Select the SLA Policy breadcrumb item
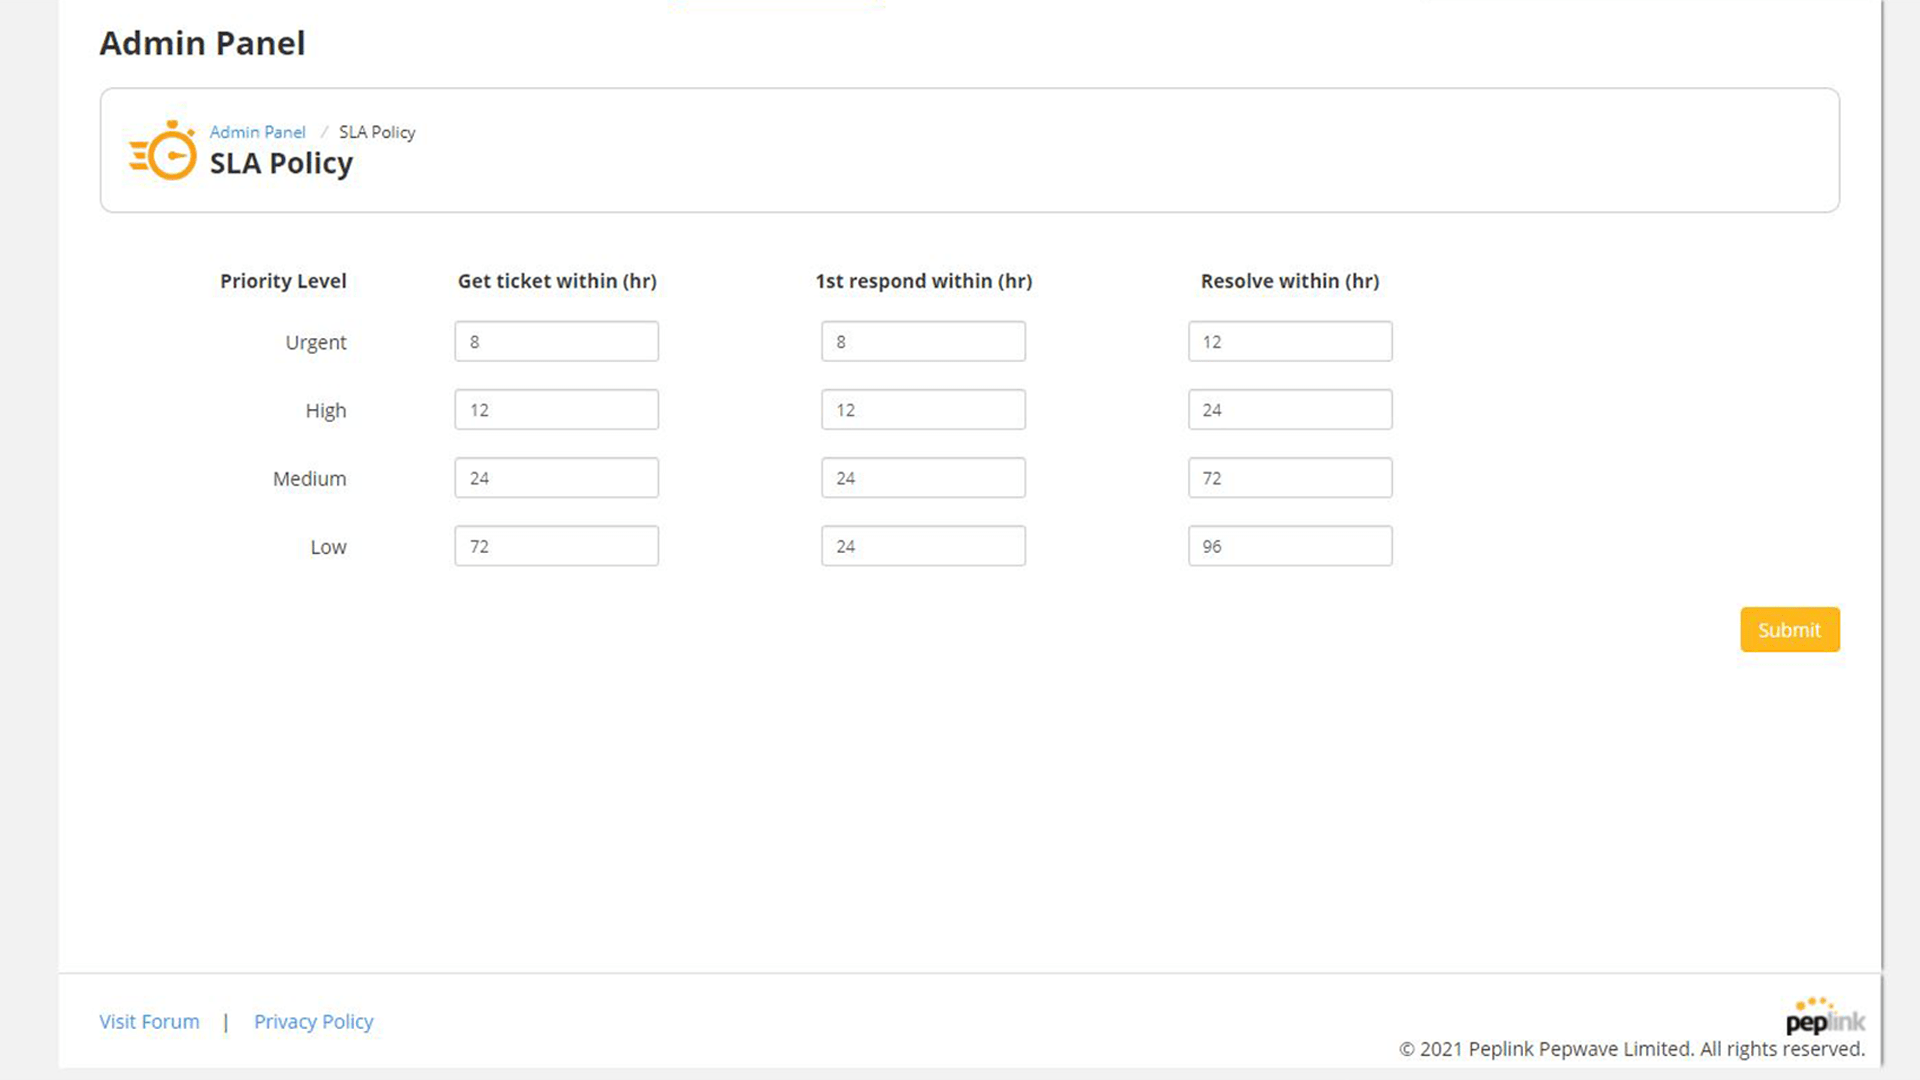The height and width of the screenshot is (1080, 1920). click(x=376, y=132)
